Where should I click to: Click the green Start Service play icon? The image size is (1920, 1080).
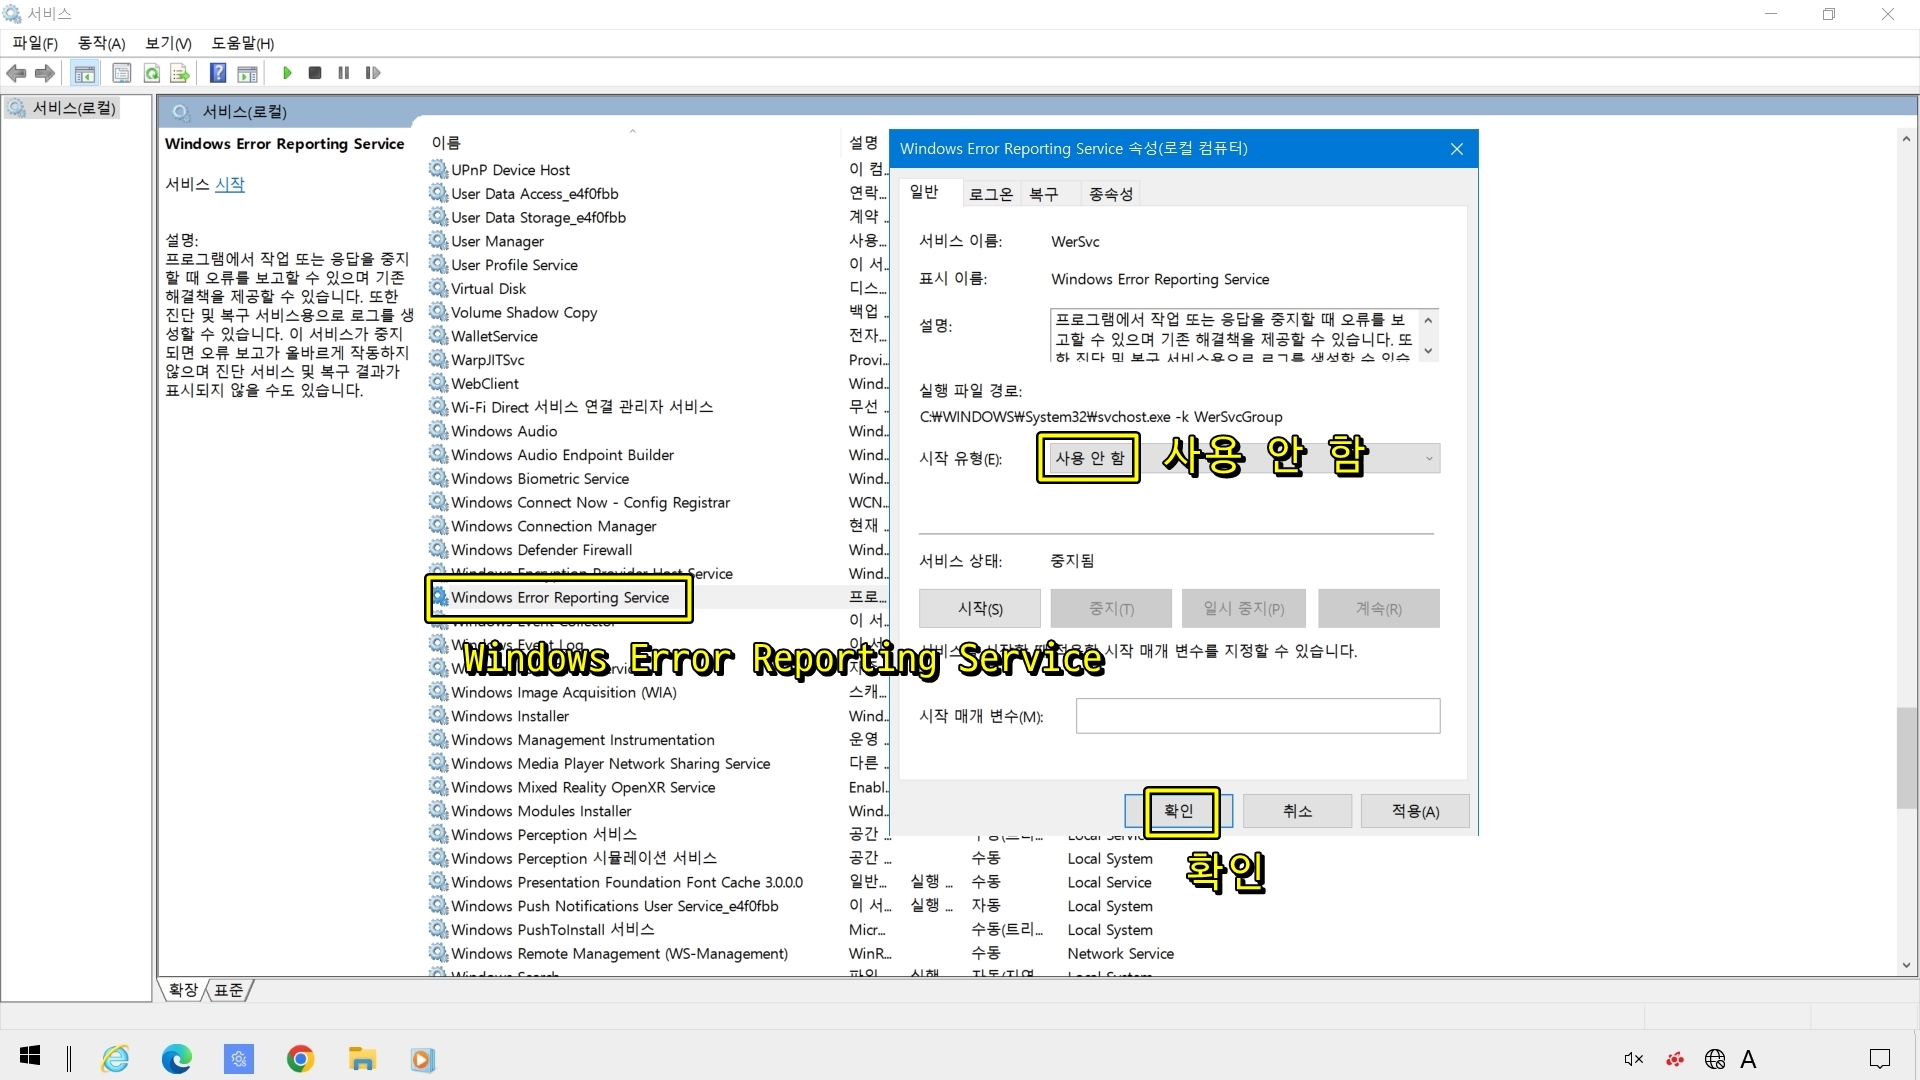287,73
